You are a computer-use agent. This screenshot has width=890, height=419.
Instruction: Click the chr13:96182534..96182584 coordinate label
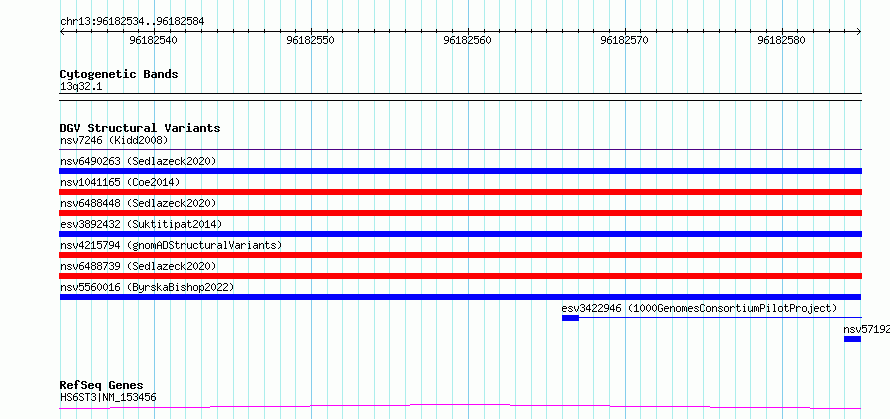[132, 22]
